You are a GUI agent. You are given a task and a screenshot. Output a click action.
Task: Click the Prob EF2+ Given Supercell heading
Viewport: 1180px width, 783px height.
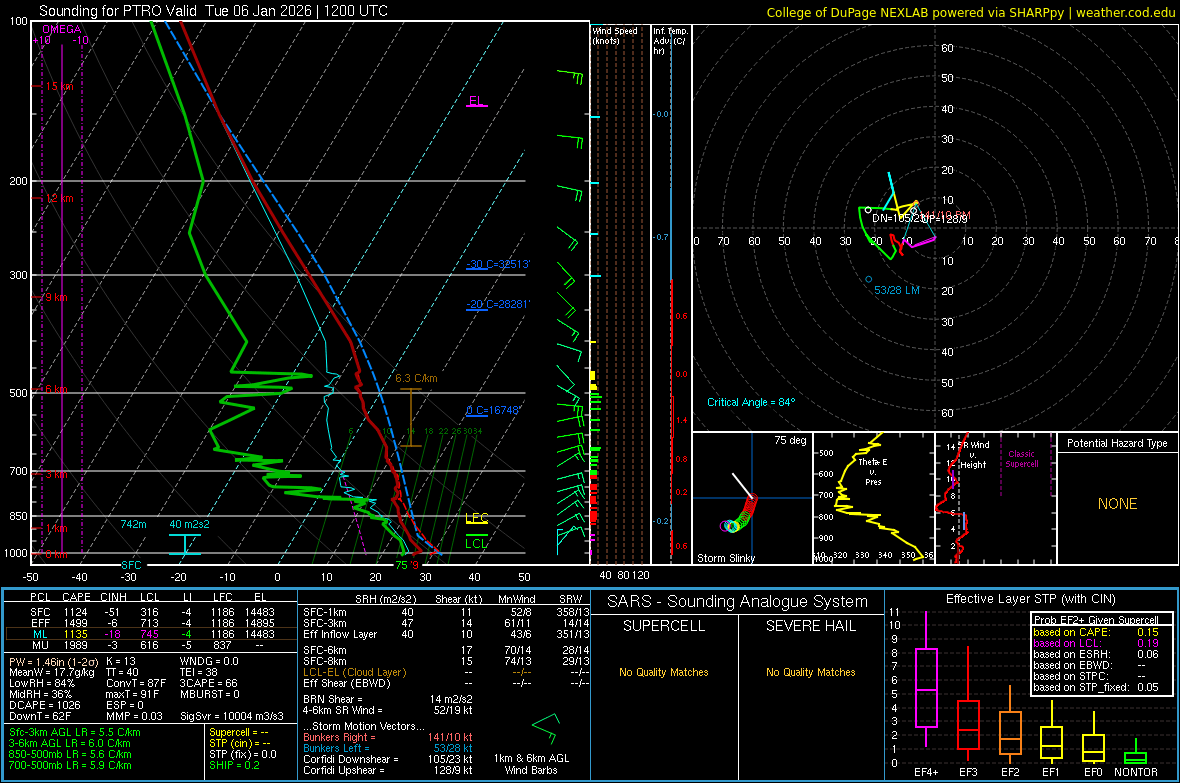[1096, 620]
